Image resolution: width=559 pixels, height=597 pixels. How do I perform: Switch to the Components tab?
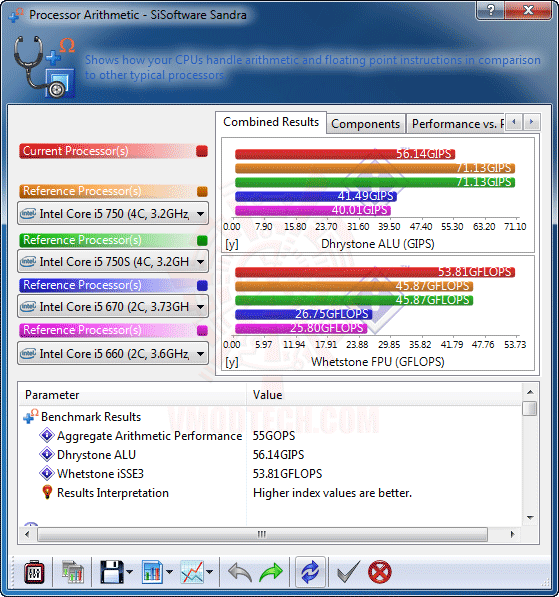coord(366,124)
